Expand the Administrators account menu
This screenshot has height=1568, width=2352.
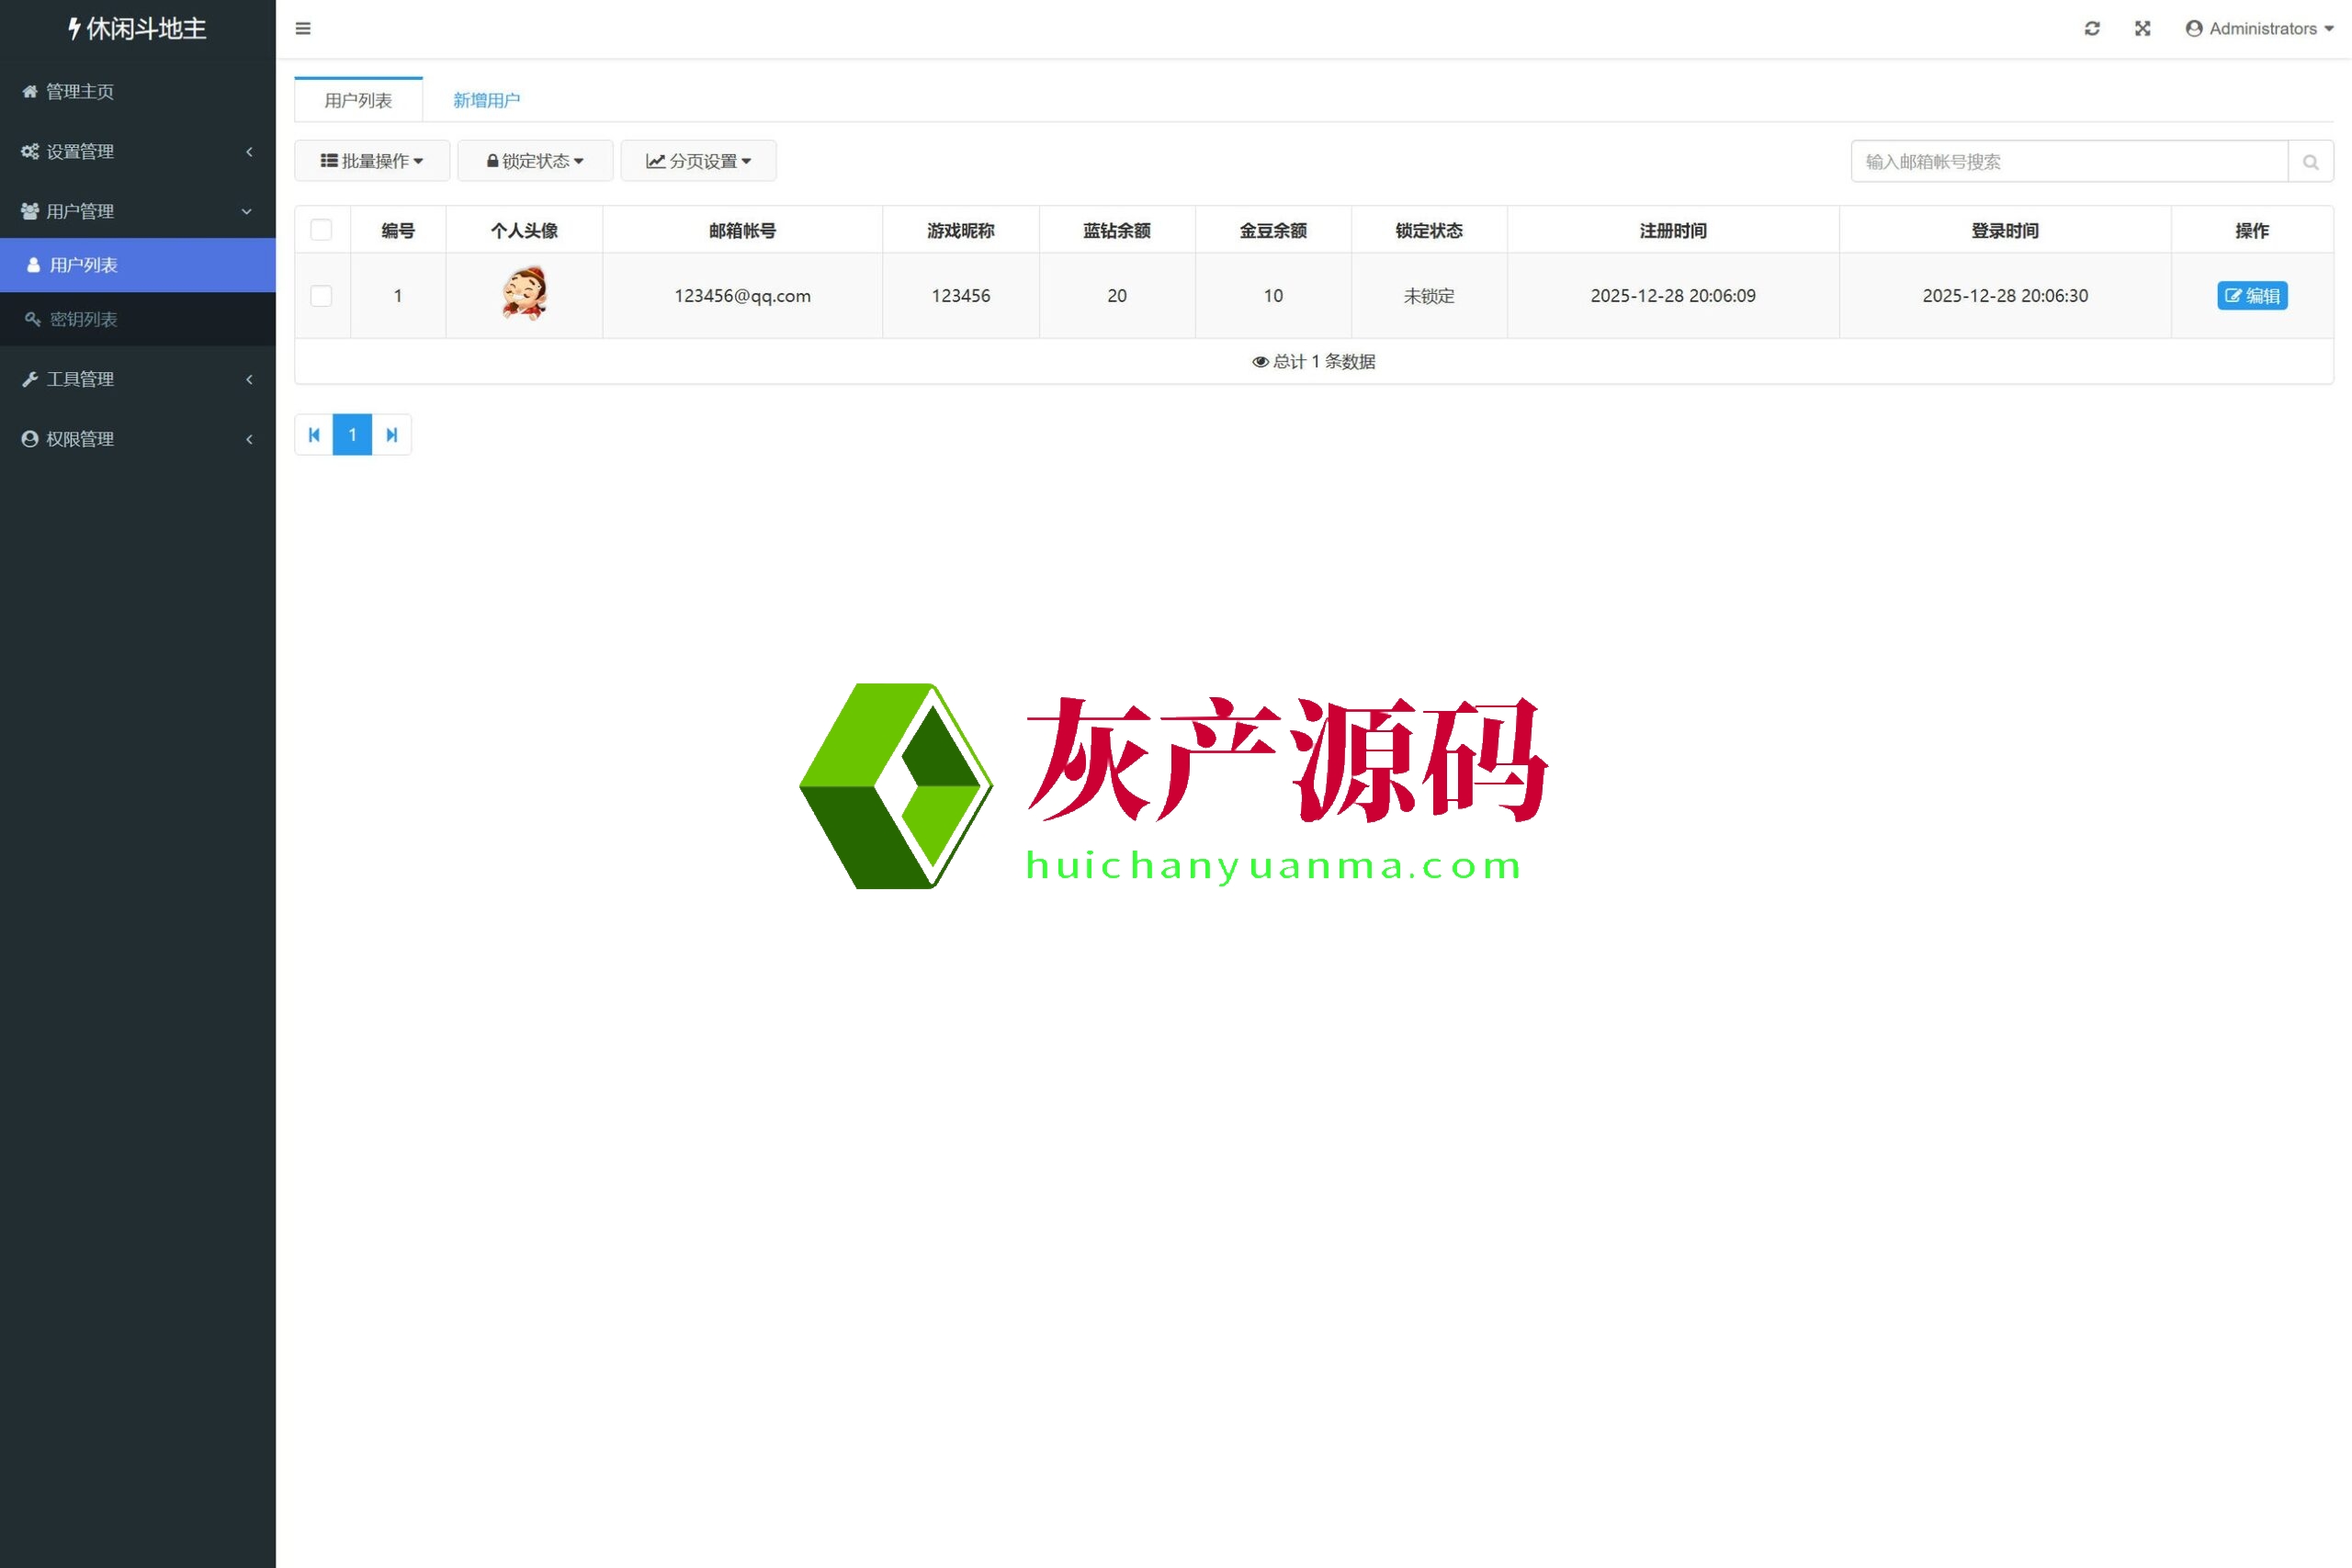coord(2259,28)
